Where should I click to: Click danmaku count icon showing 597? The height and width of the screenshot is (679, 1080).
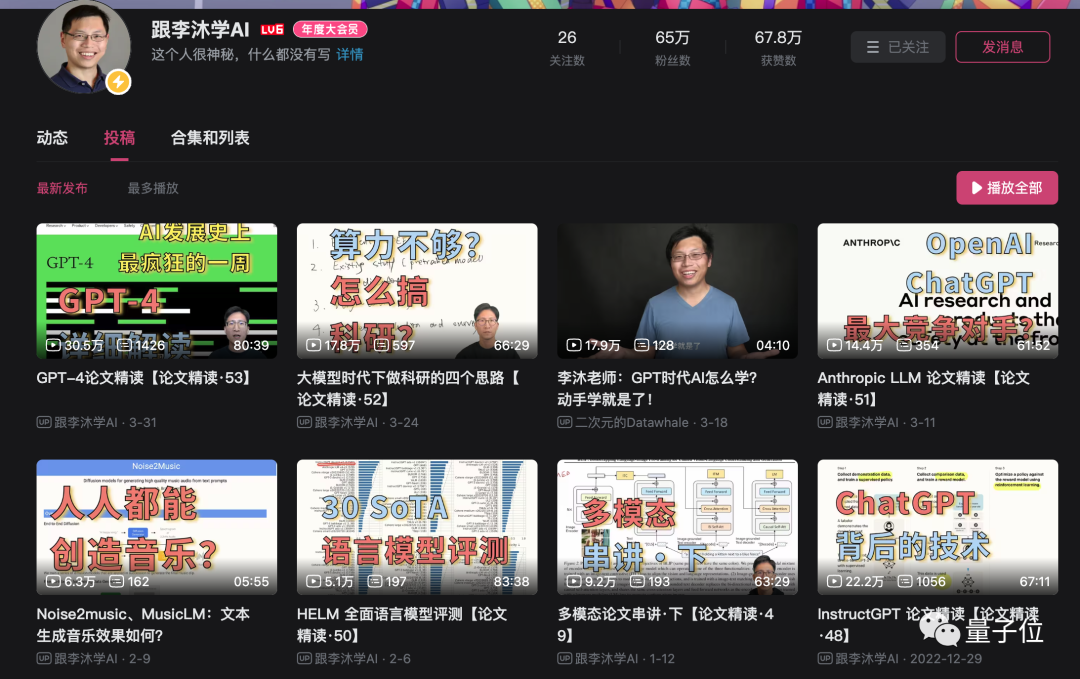point(383,345)
